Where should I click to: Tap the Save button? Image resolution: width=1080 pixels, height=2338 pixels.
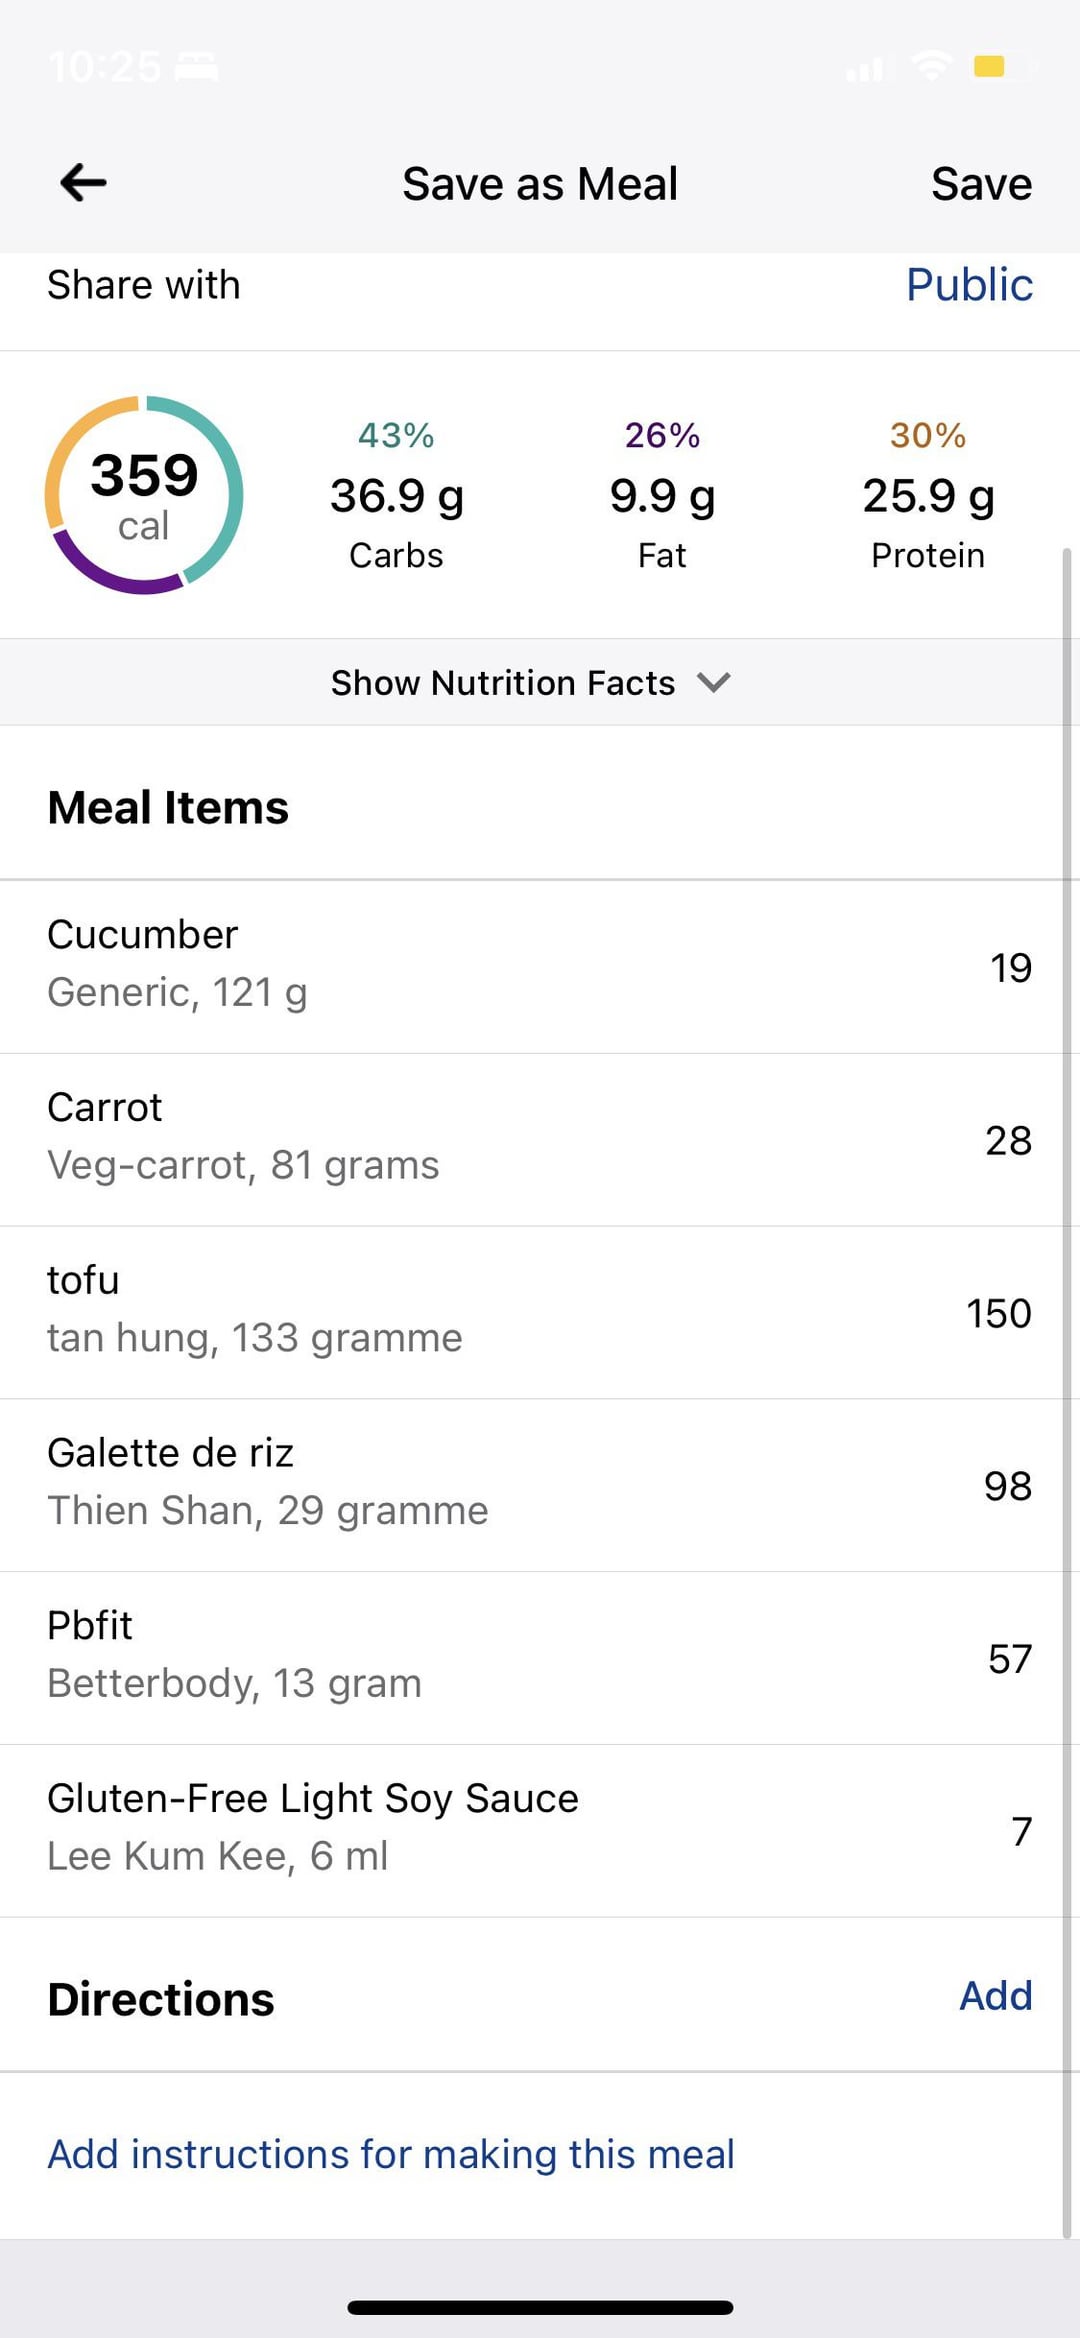(980, 184)
